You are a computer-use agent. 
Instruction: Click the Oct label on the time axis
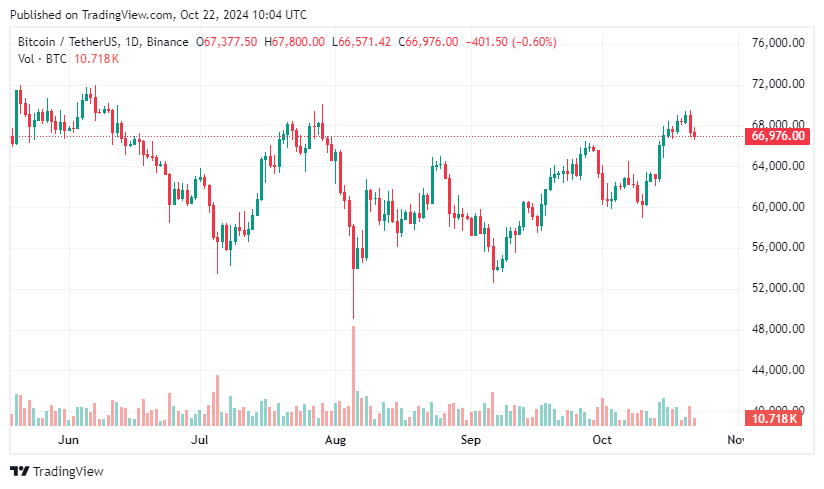[602, 439]
